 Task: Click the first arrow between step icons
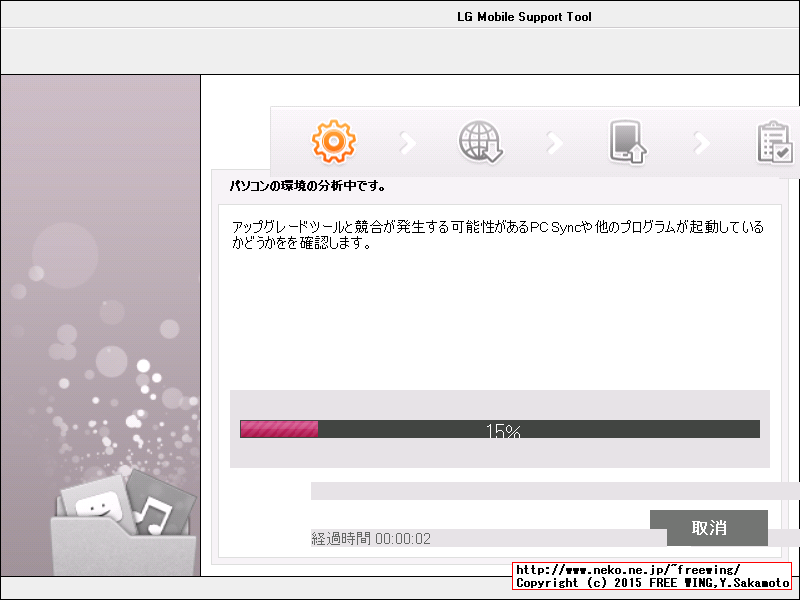(406, 143)
